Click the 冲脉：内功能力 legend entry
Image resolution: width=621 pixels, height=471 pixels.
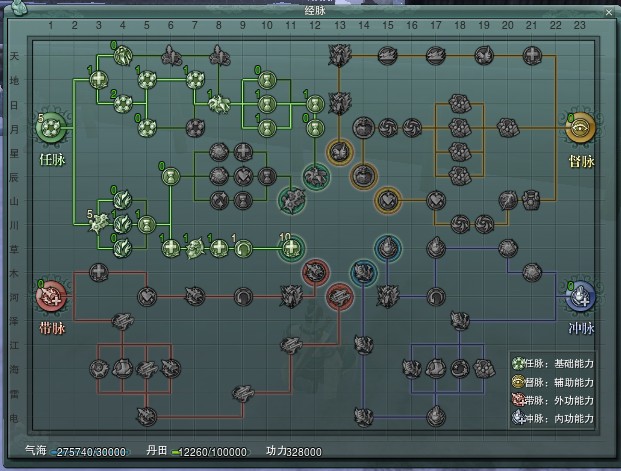point(553,417)
